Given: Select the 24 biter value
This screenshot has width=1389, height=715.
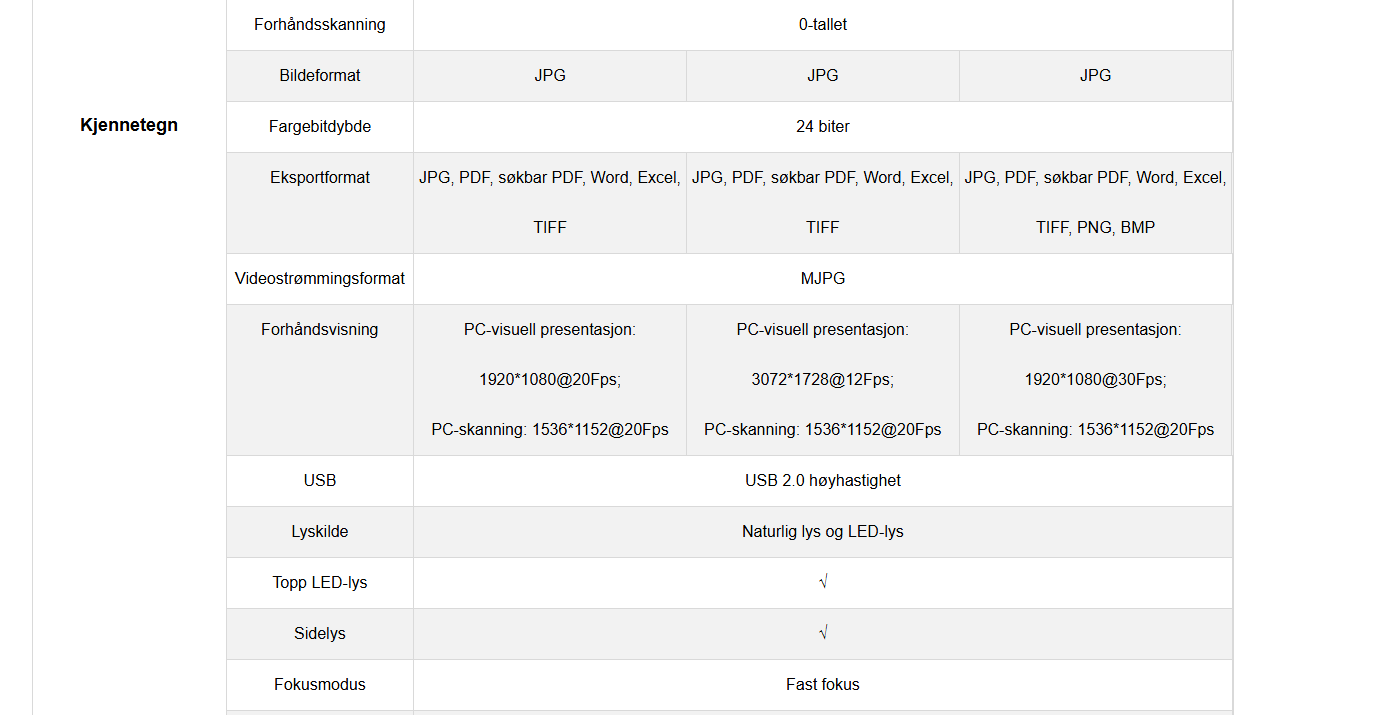Looking at the screenshot, I should pyautogui.click(x=822, y=126).
